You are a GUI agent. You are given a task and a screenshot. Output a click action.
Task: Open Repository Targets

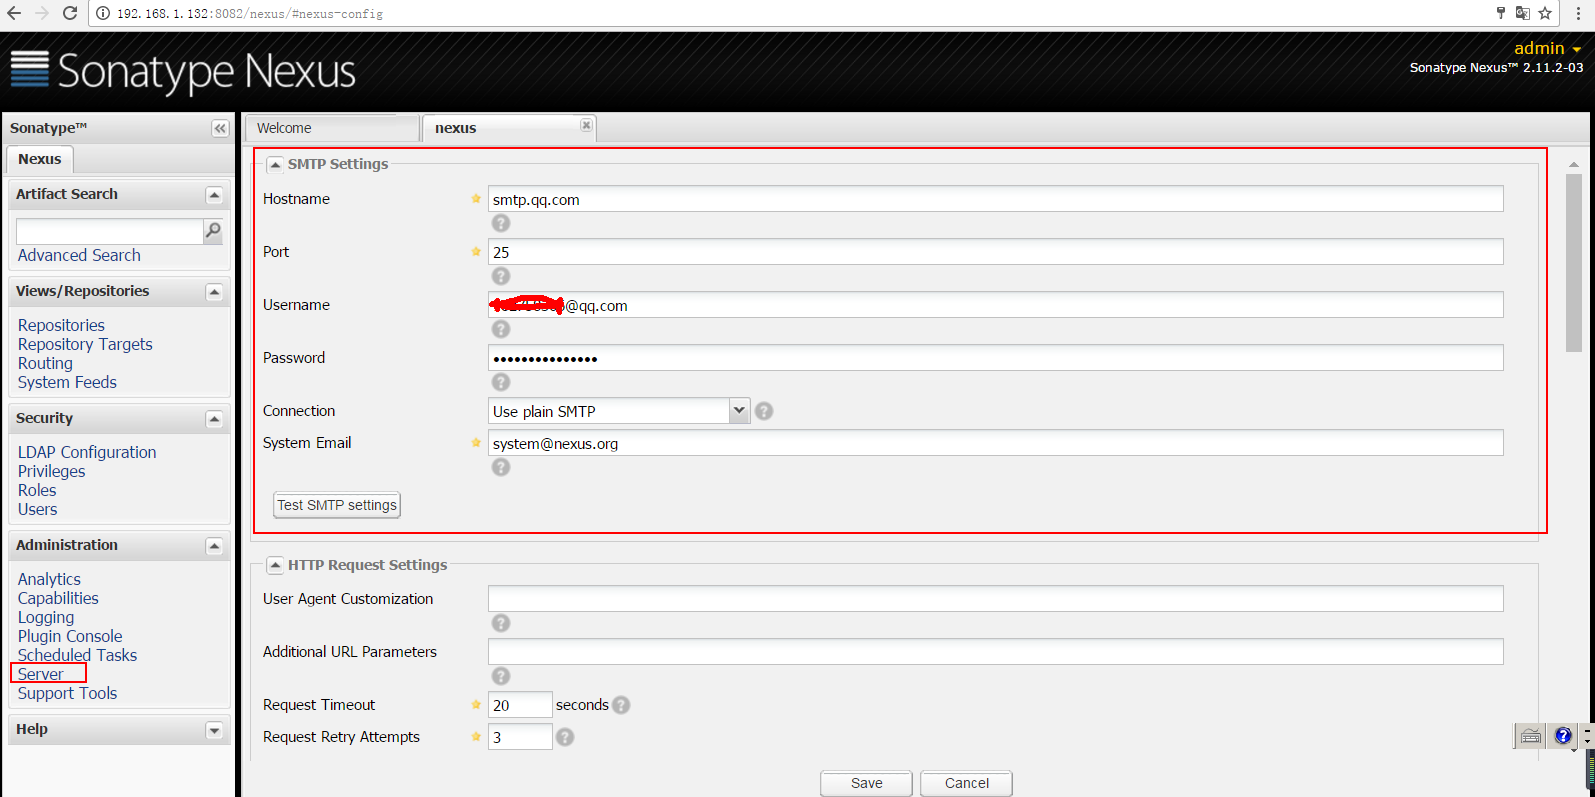click(x=85, y=344)
